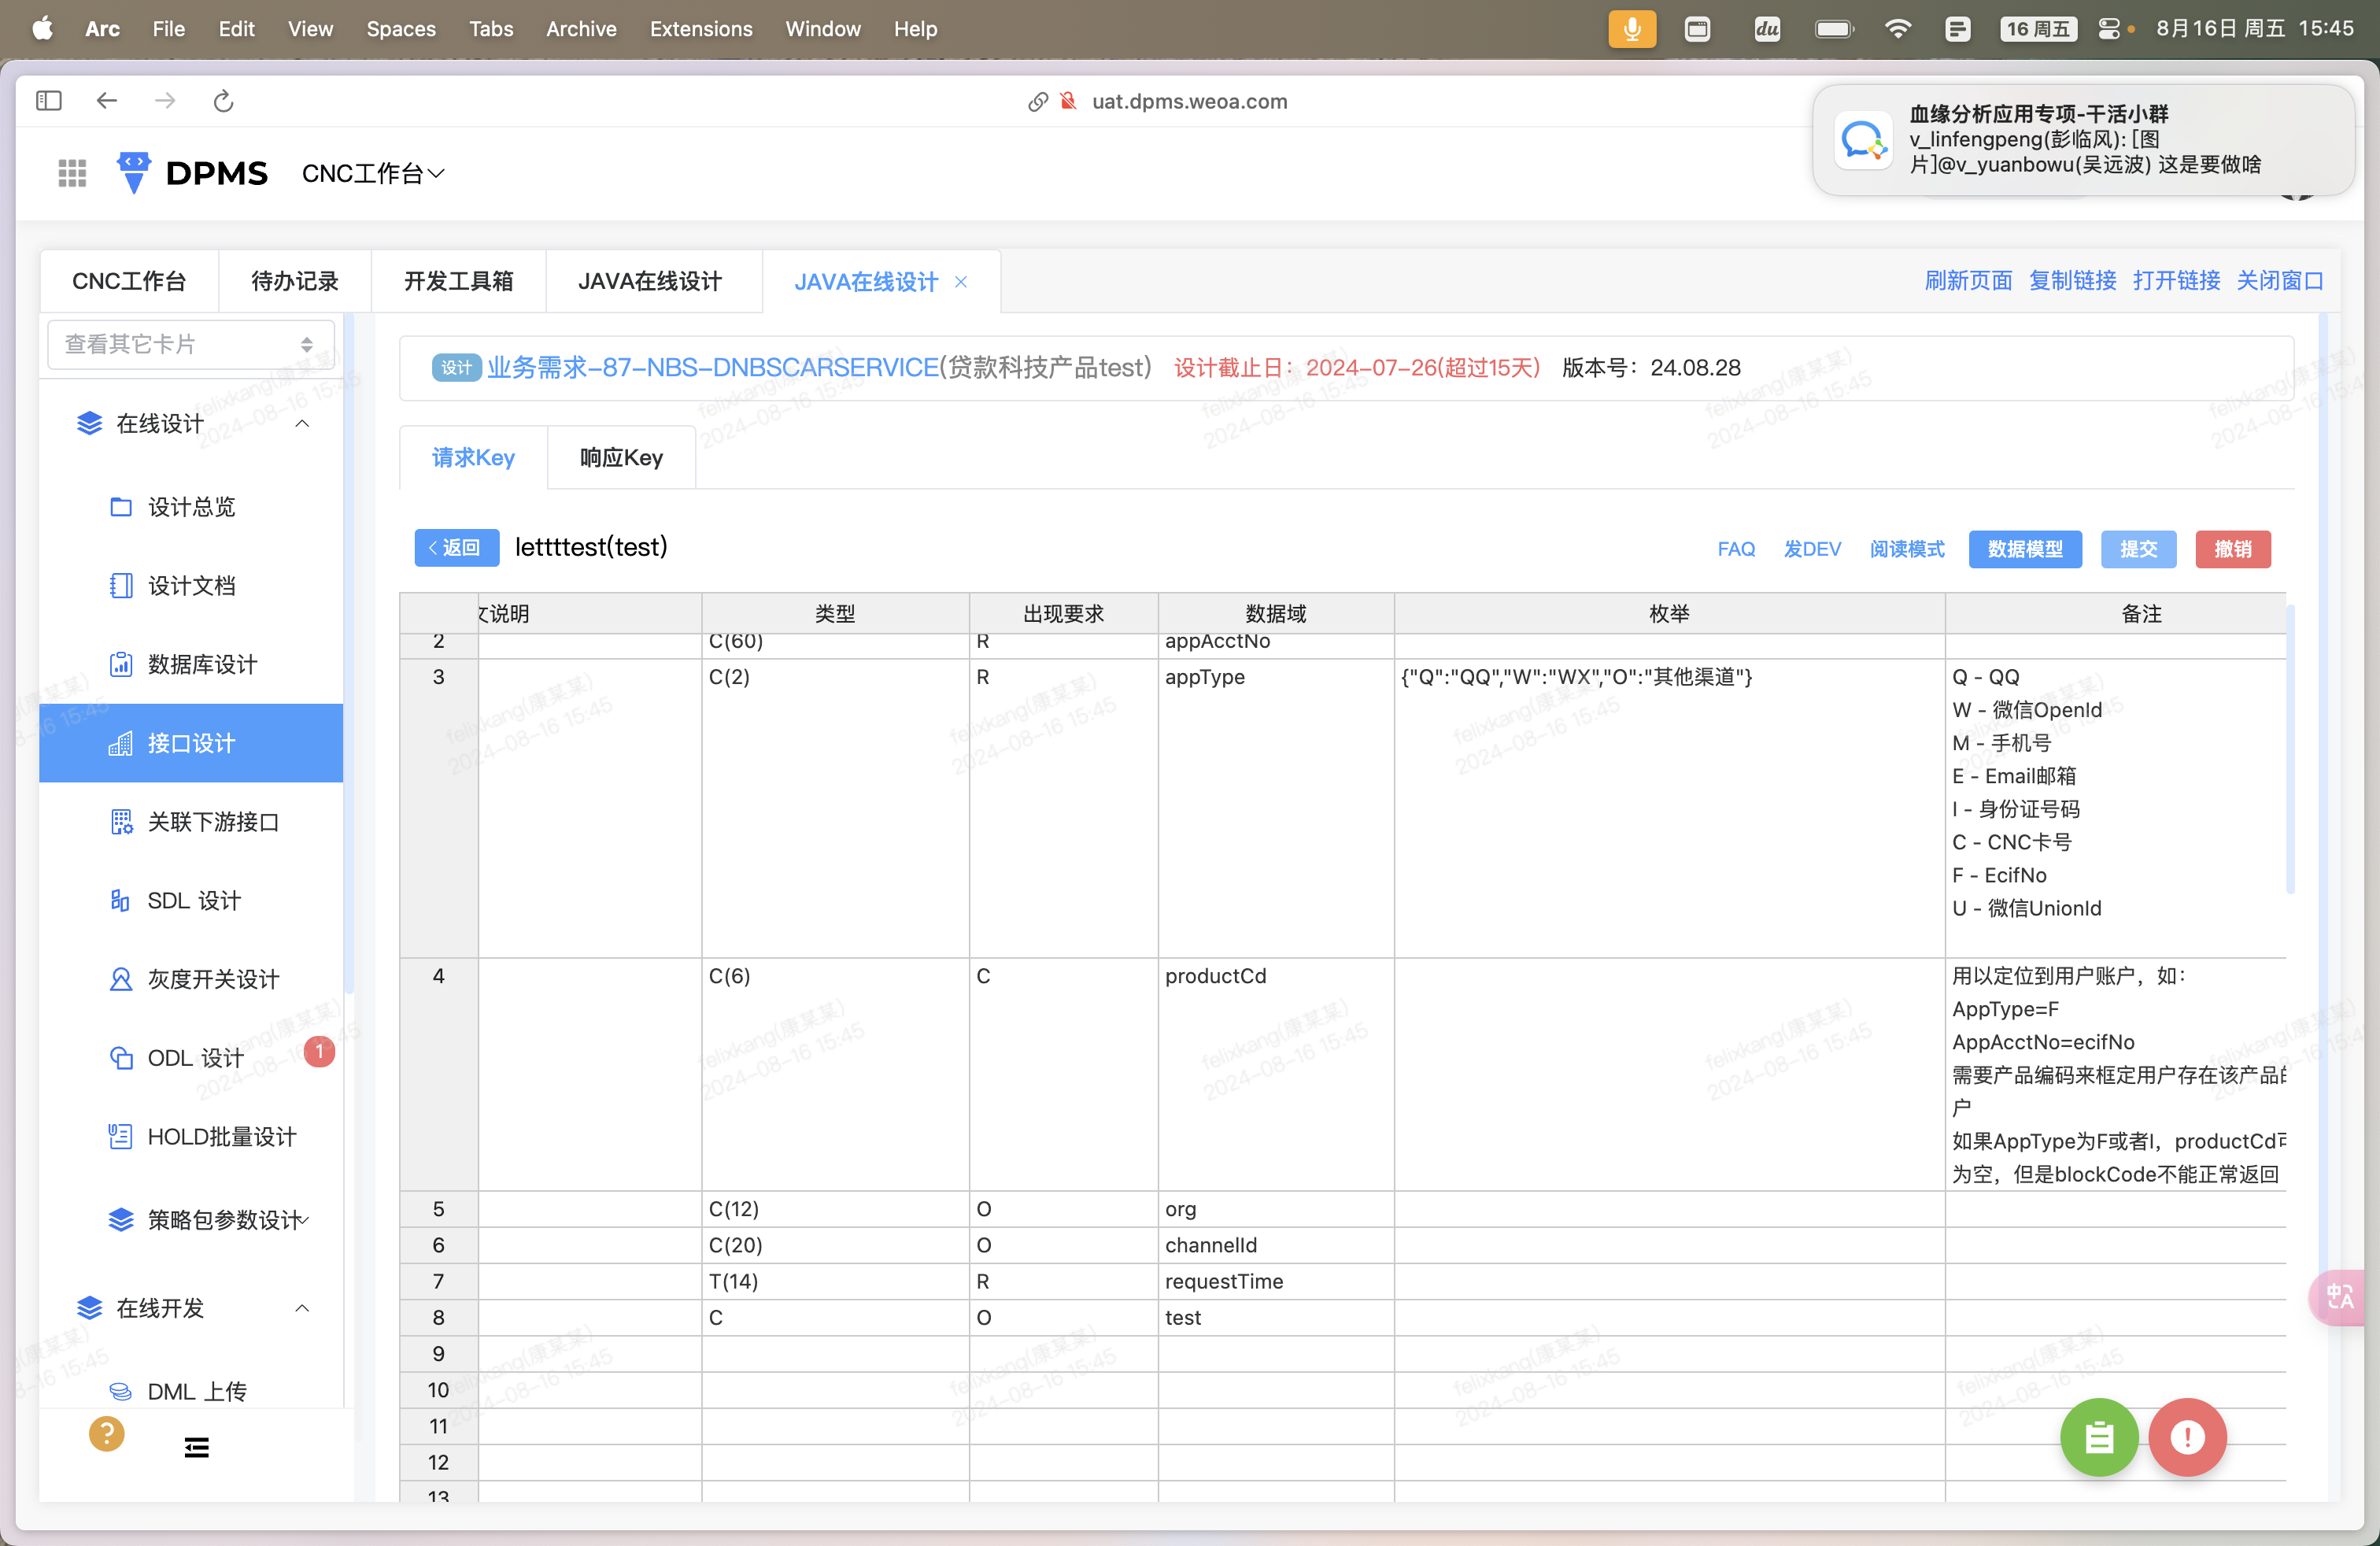Open macOS Control Center icon
Image resolution: width=2380 pixels, height=1546 pixels.
(x=2108, y=29)
